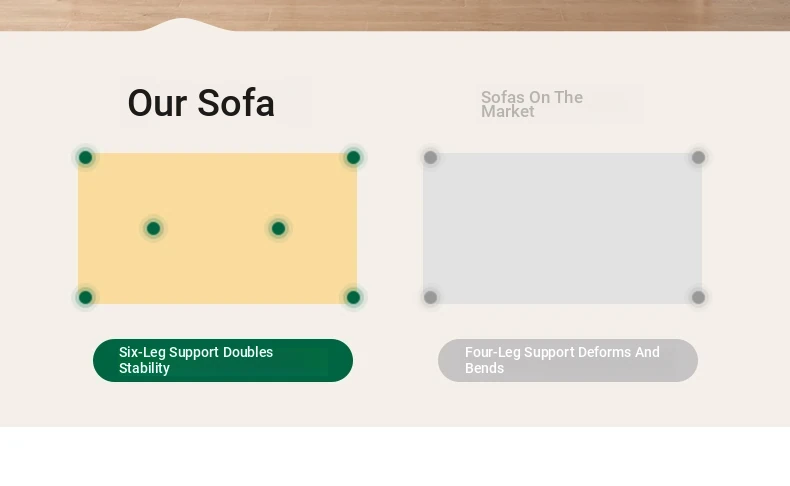
Task: Click the center-left green leg dot
Action: [154, 229]
